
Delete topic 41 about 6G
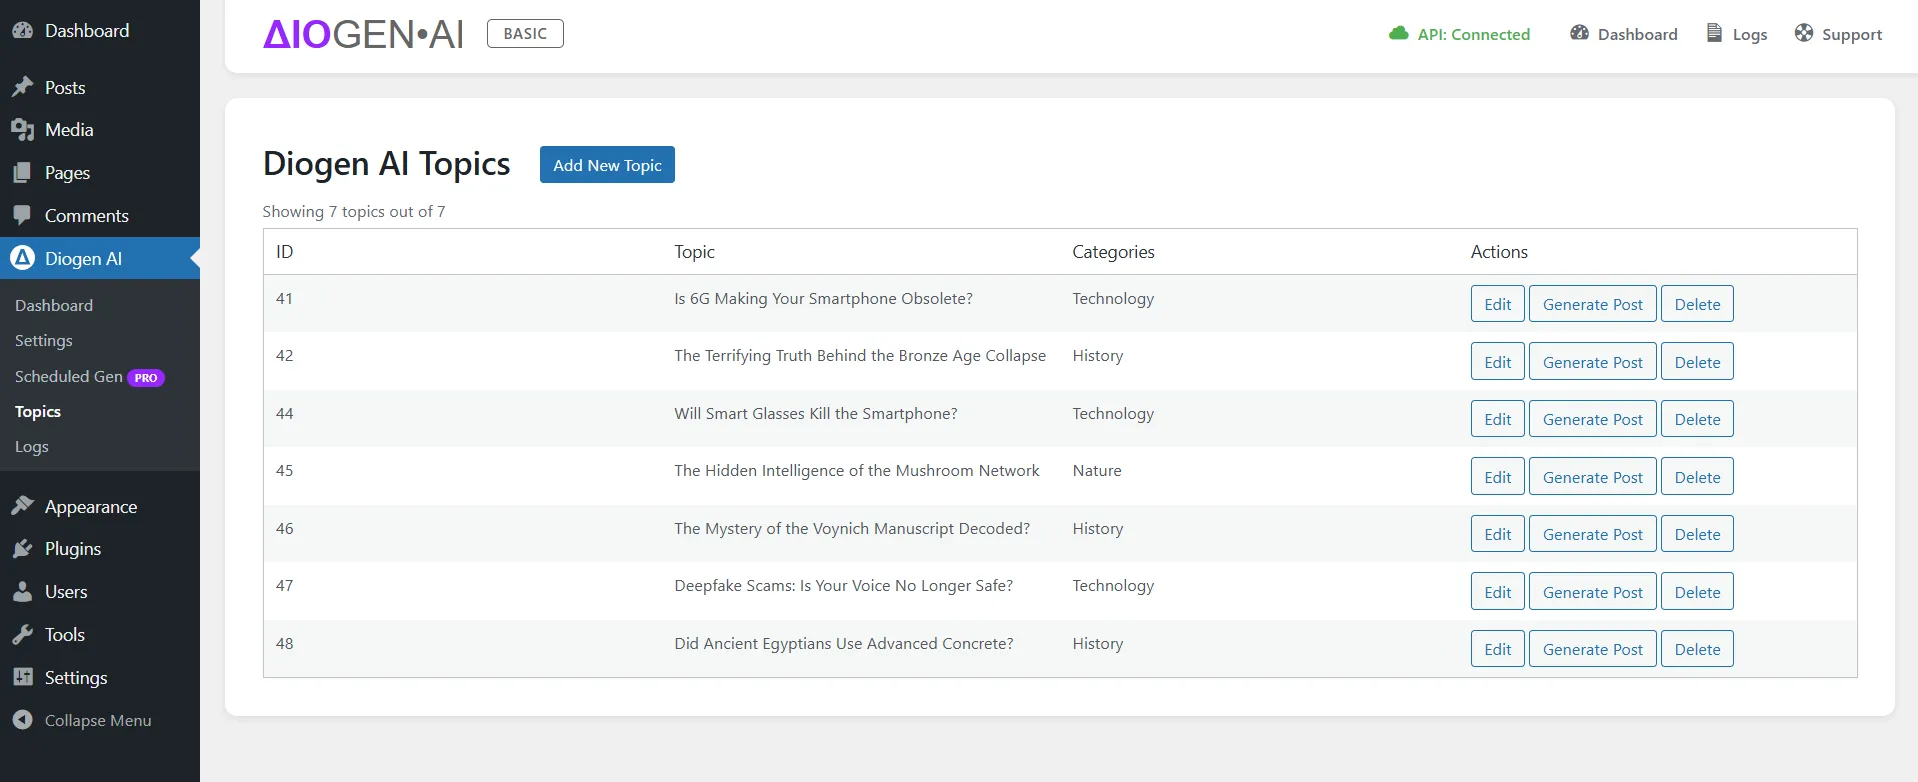tap(1697, 304)
